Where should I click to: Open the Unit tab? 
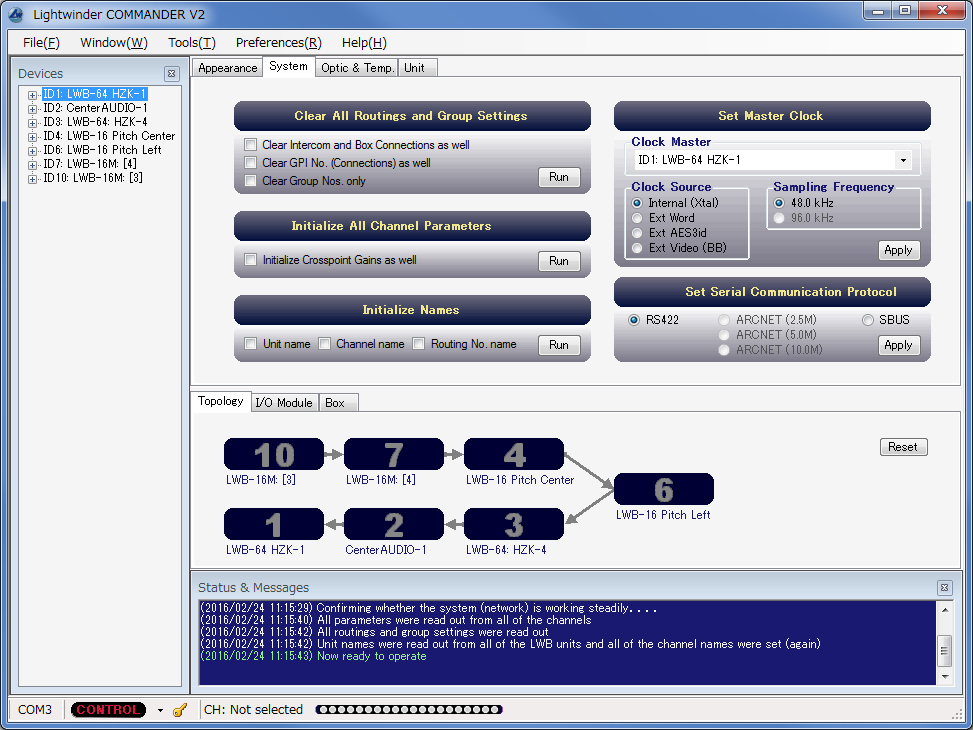[x=417, y=68]
